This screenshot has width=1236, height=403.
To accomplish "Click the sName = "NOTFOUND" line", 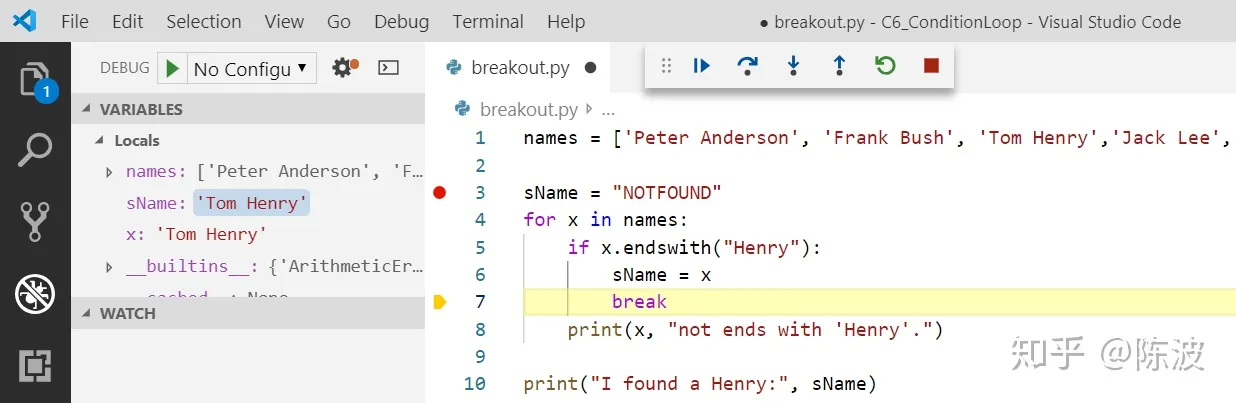I will pos(622,193).
